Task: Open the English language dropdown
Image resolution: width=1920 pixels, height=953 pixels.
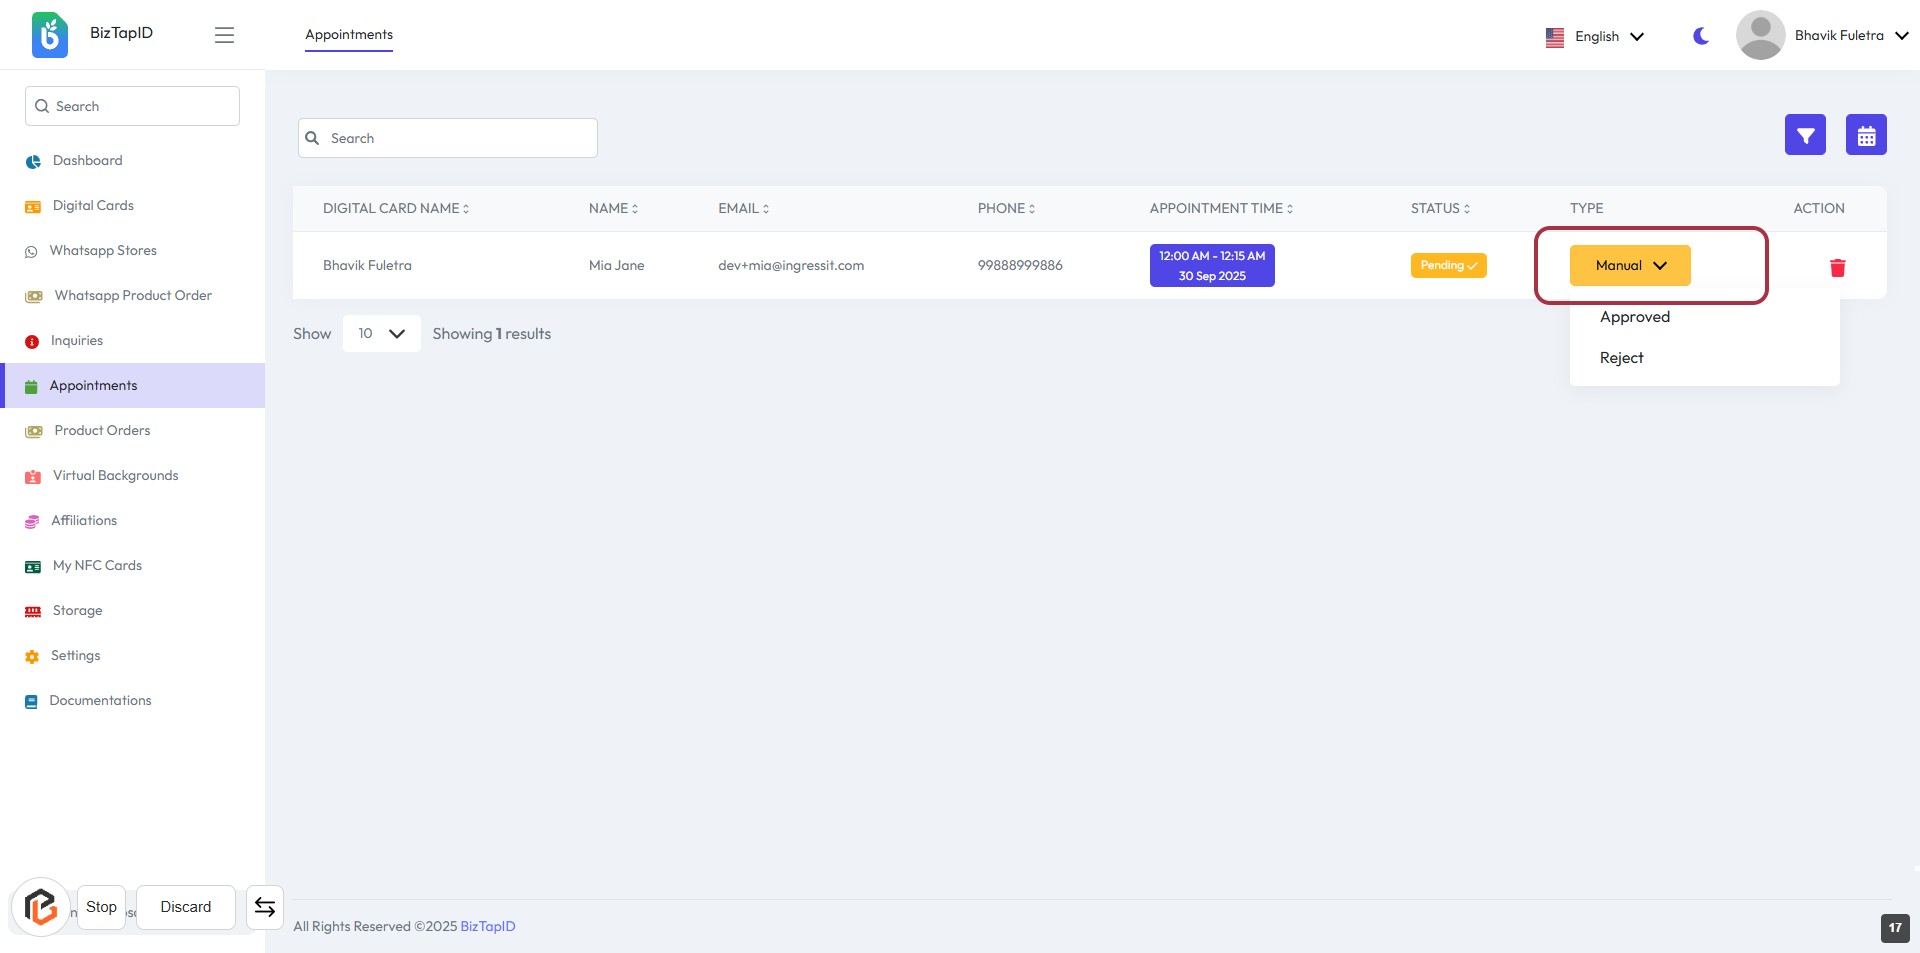Action: coord(1595,37)
